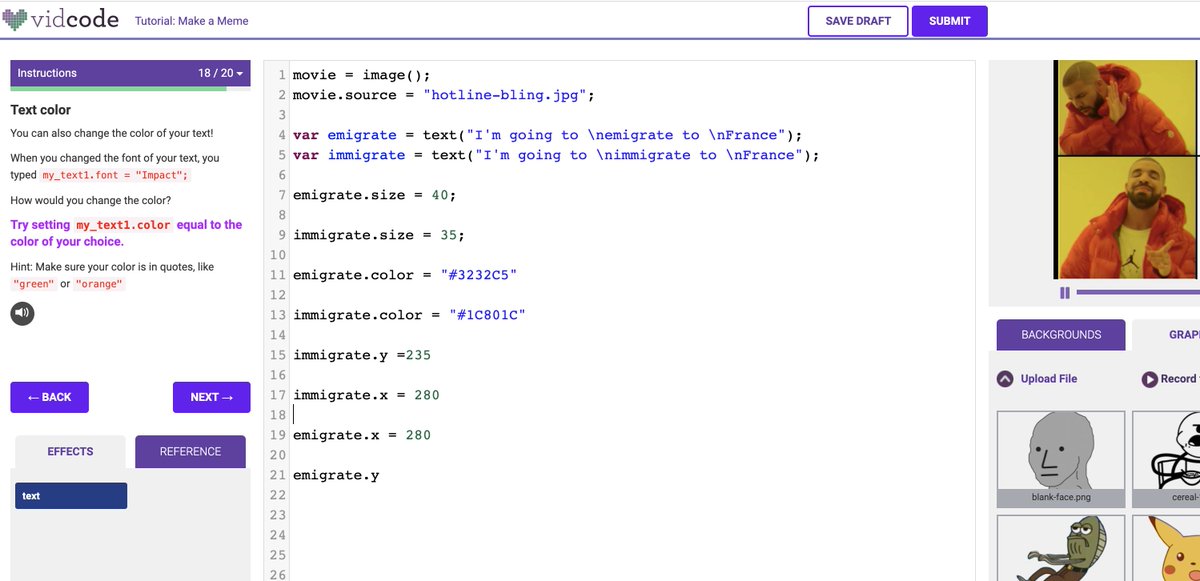Click the value 235 on line 15
The image size is (1200, 581).
(x=418, y=355)
